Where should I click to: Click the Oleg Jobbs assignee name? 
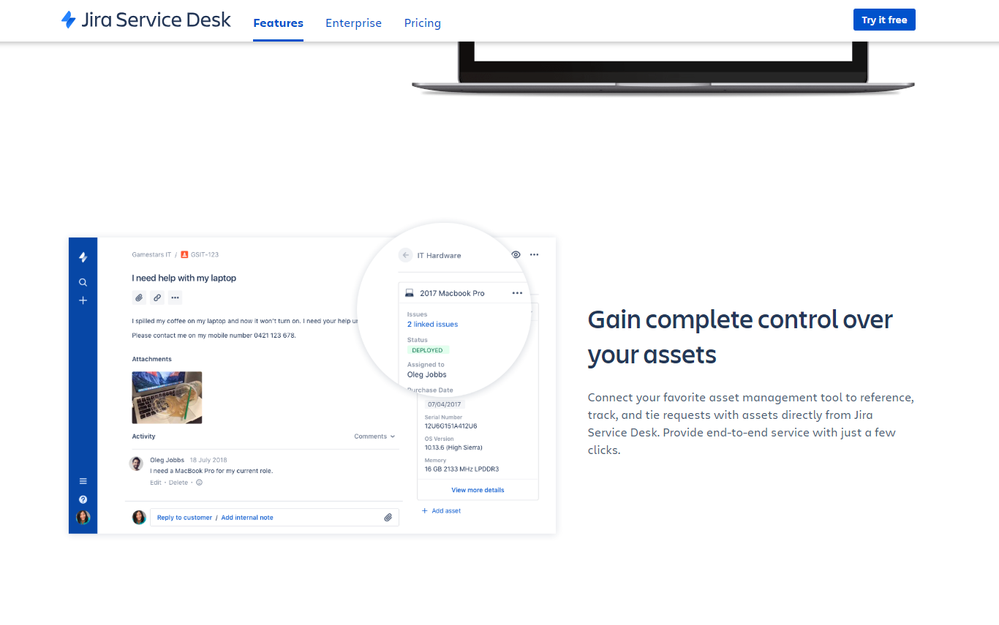click(427, 375)
